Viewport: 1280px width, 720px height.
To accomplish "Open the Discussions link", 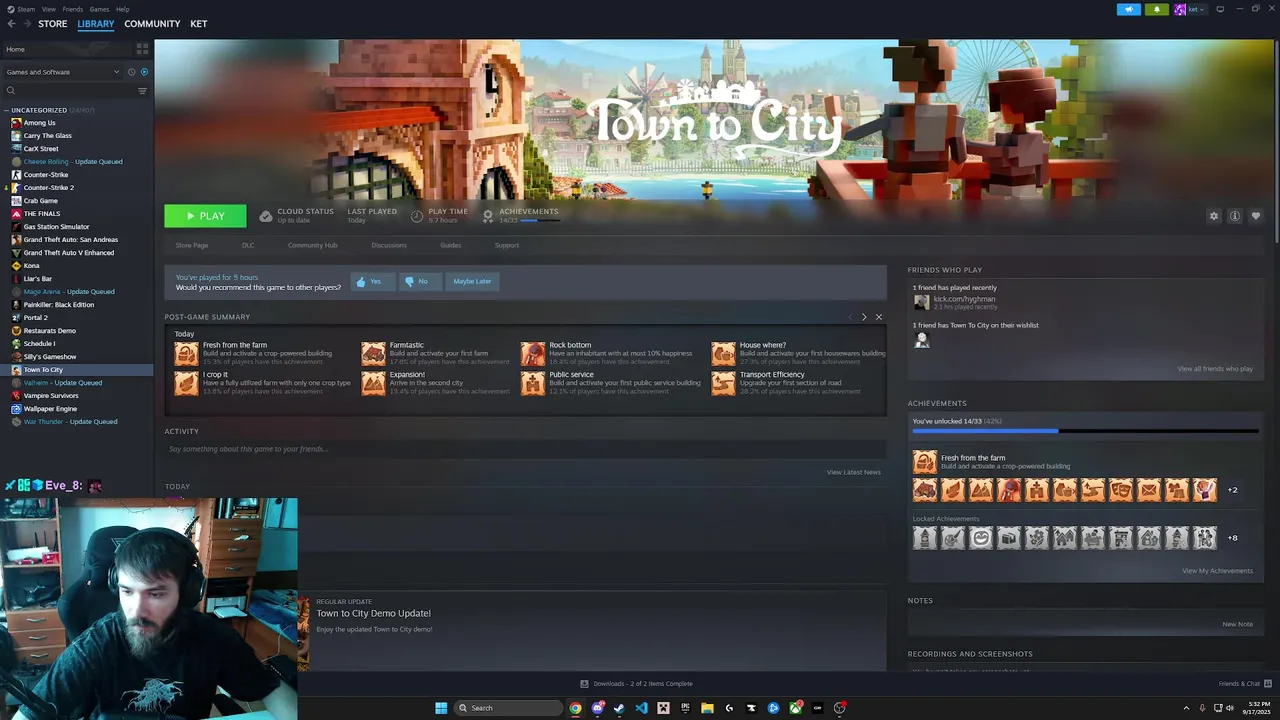I will tap(389, 245).
